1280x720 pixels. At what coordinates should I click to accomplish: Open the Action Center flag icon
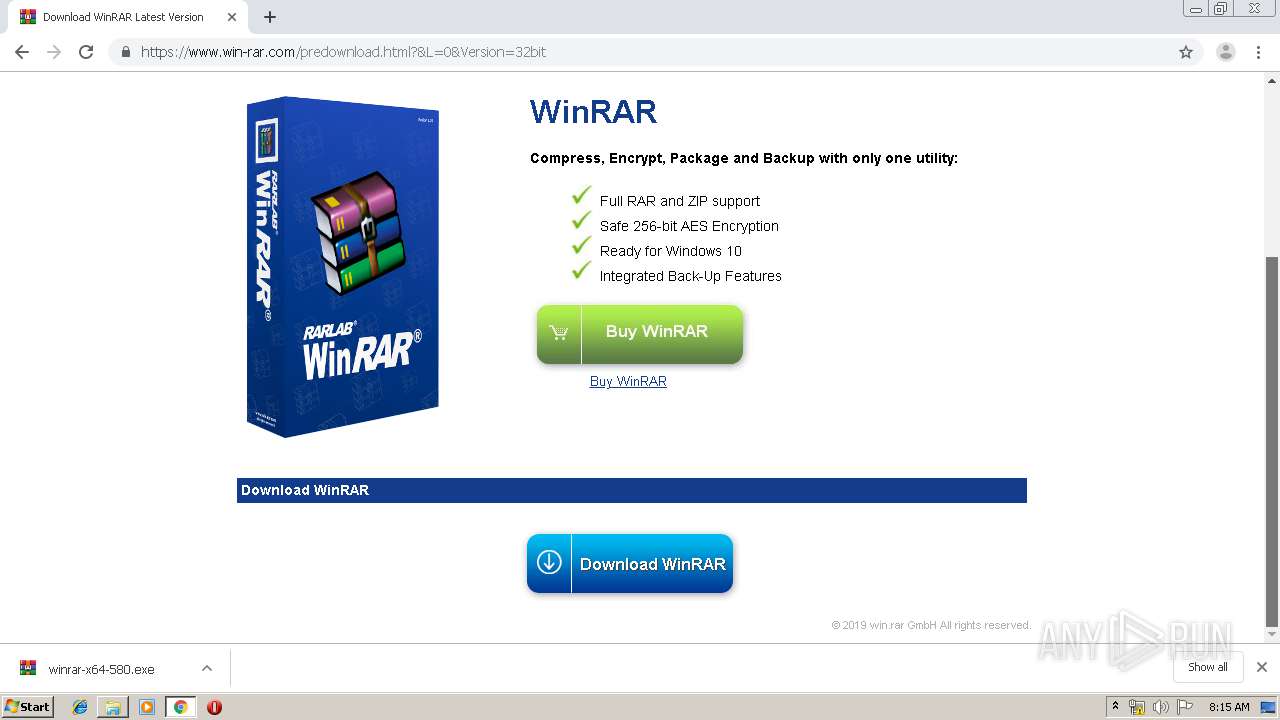pos(1185,707)
